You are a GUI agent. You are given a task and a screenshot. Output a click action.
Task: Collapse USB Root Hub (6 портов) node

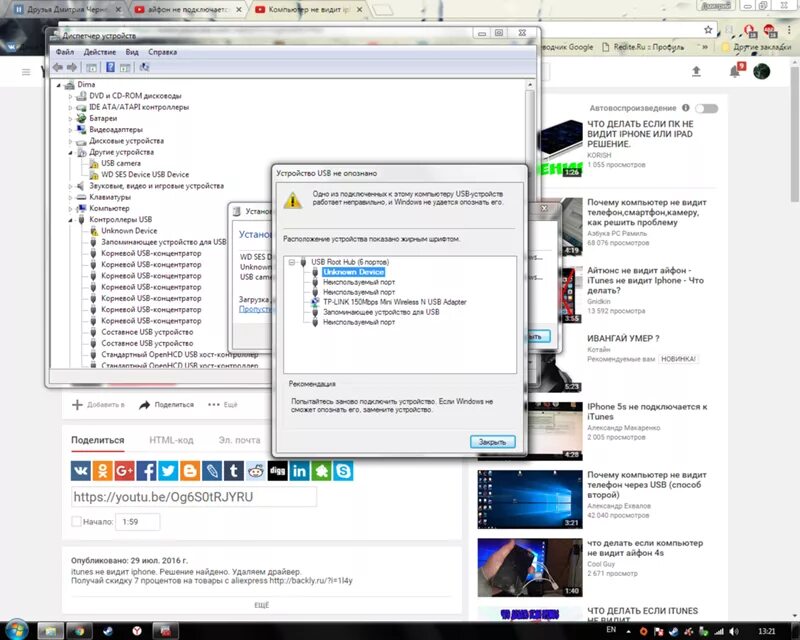(x=292, y=262)
